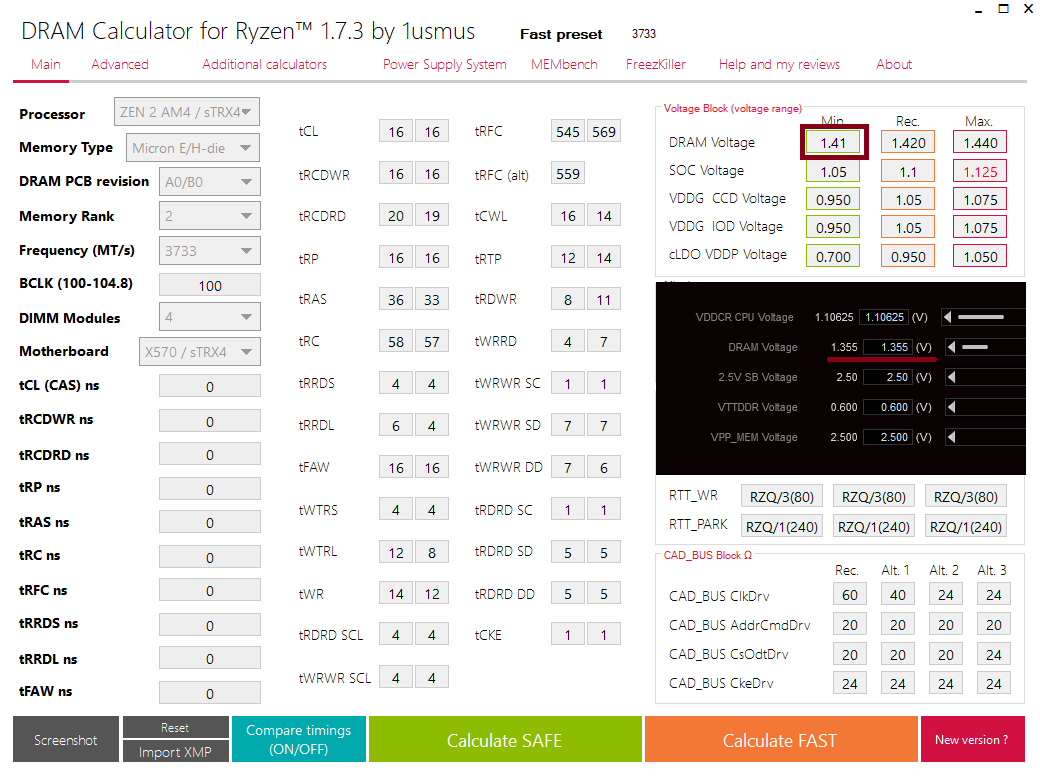Image resolution: width=1040 pixels, height=776 pixels.
Task: Expand the DIMM Modules dropdown
Action: click(210, 317)
